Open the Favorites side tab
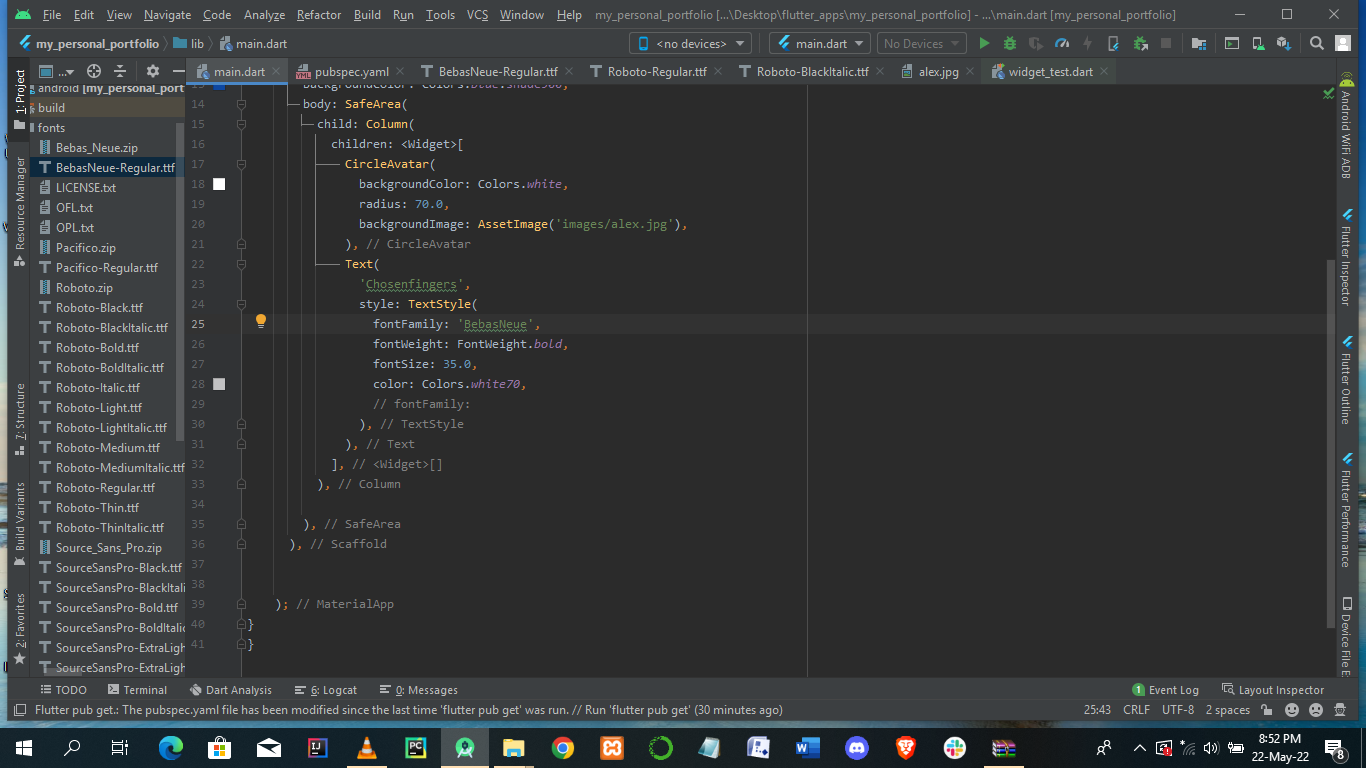 tap(19, 629)
